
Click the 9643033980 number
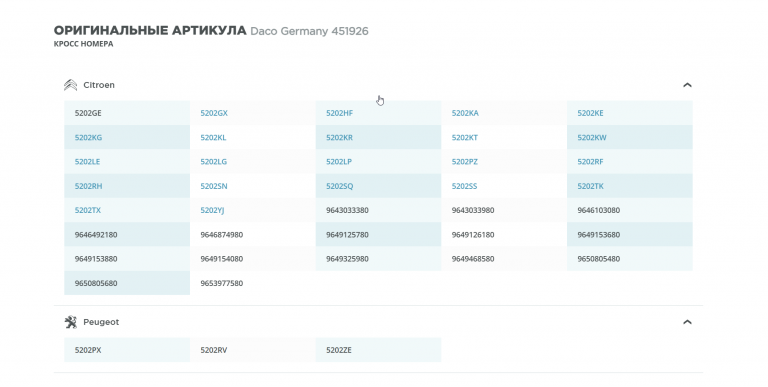click(x=473, y=210)
